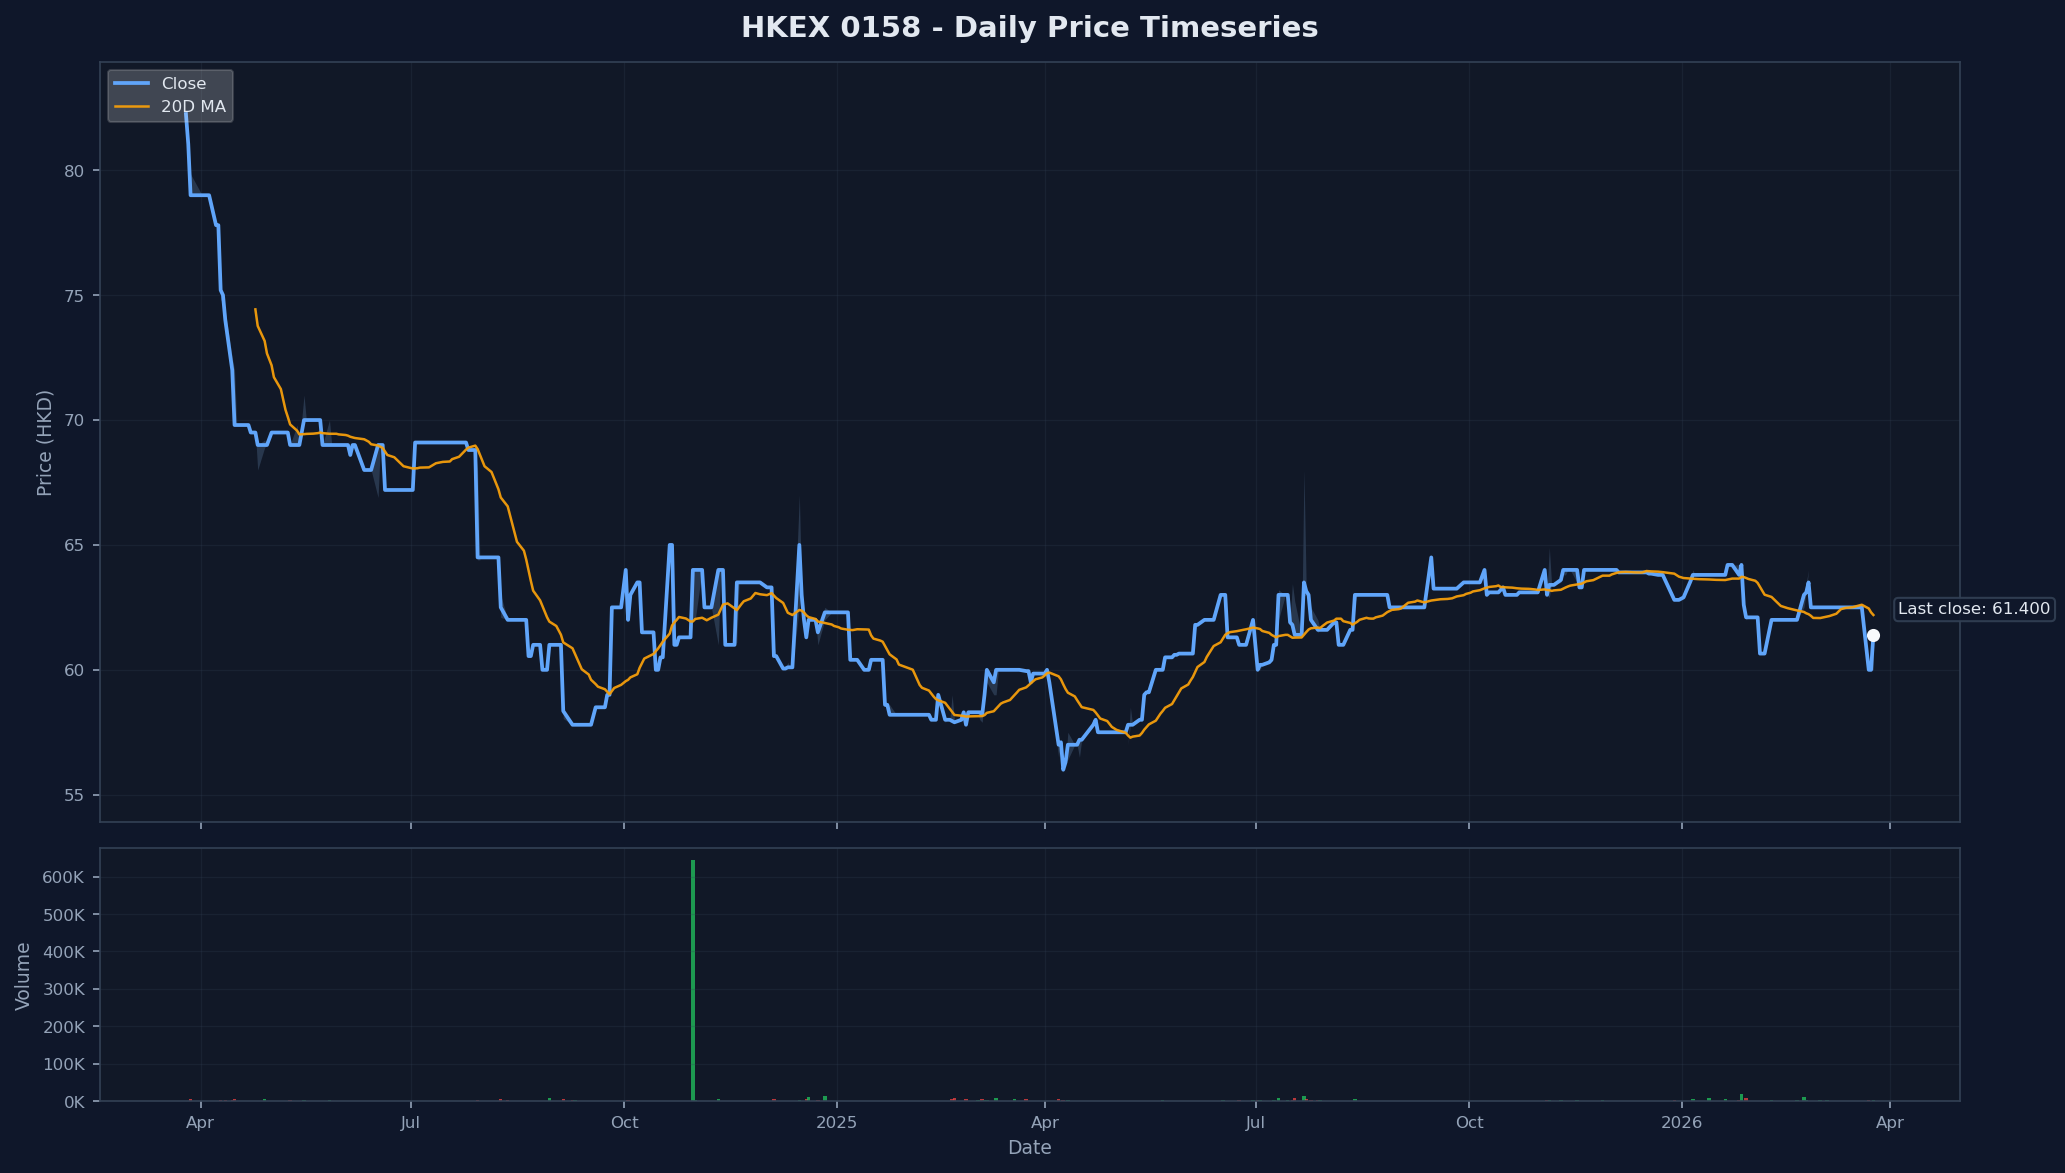Click the first Jul date tick label
Viewport: 2065px width, 1173px height.
coord(410,1123)
